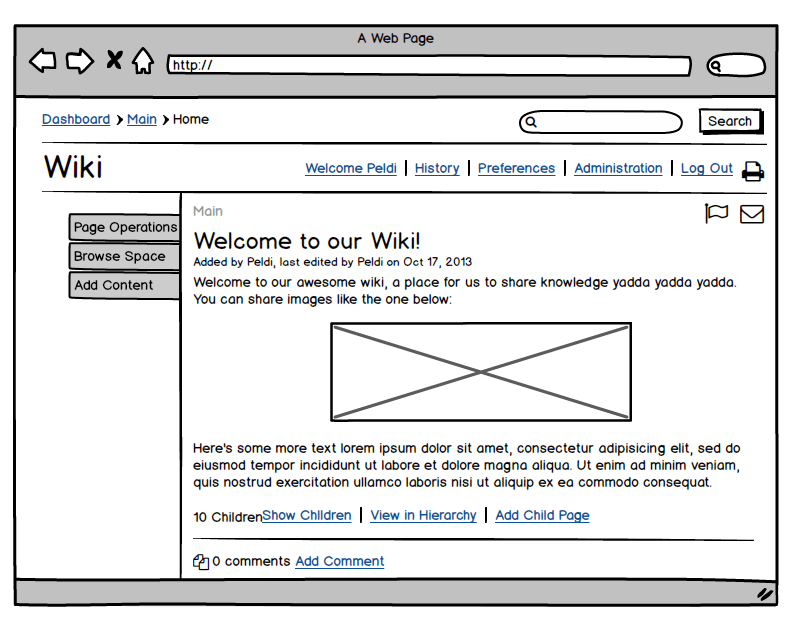Click the 10 Children text

[x=227, y=517]
